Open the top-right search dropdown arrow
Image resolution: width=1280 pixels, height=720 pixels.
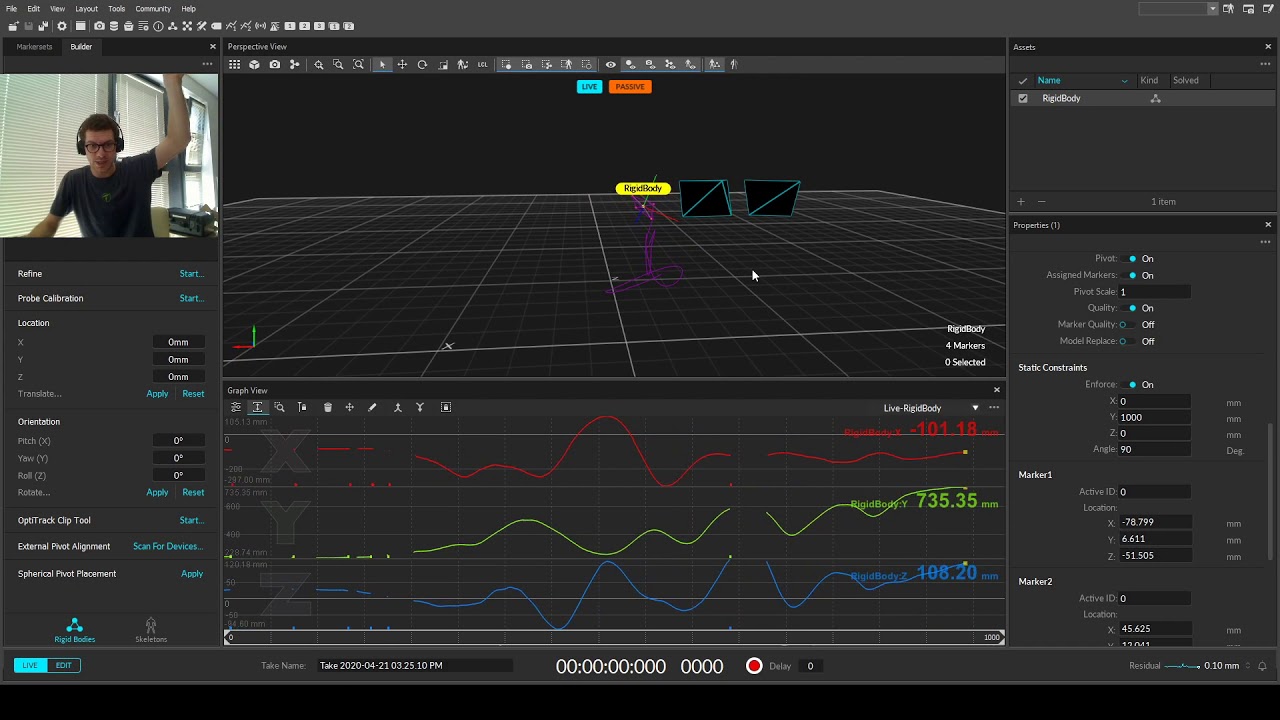(1212, 9)
